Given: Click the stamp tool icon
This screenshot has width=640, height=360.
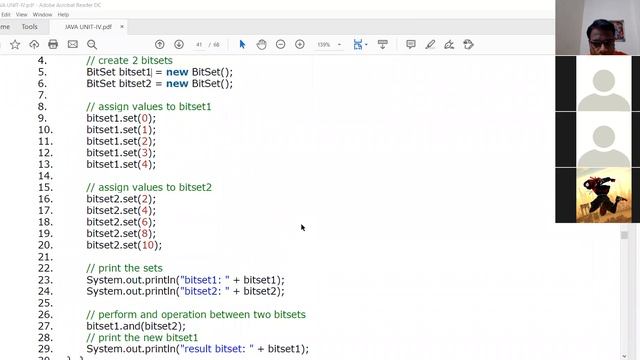Looking at the screenshot, I should coord(469,44).
